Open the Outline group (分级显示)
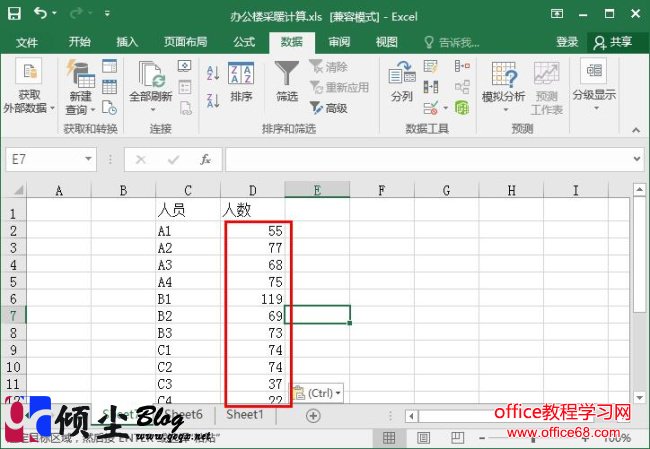Screen dimensions: 650x449 [x=594, y=85]
